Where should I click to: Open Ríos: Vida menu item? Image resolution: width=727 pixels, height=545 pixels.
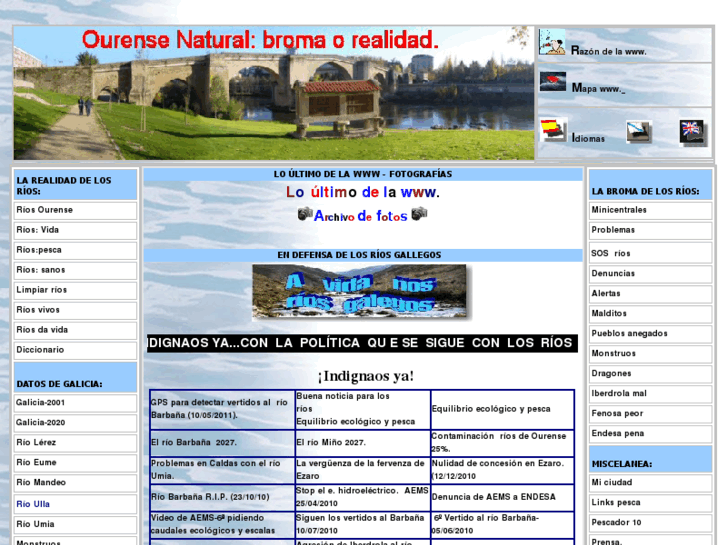(75, 230)
